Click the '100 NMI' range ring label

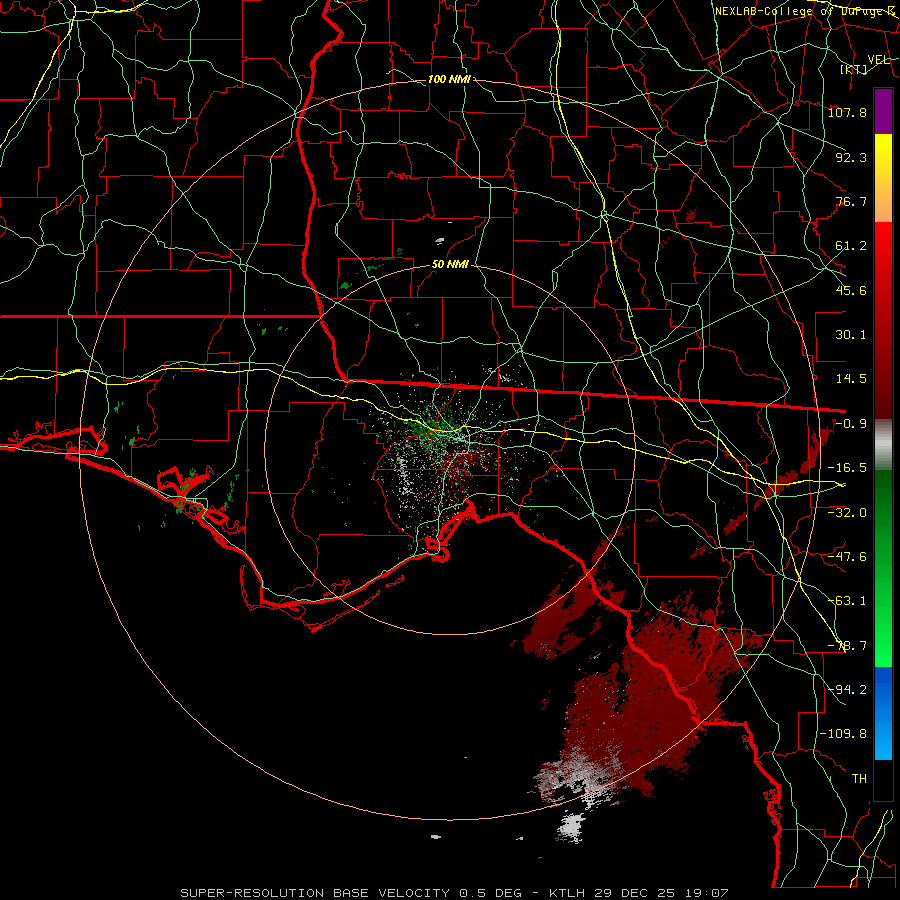coord(449,79)
